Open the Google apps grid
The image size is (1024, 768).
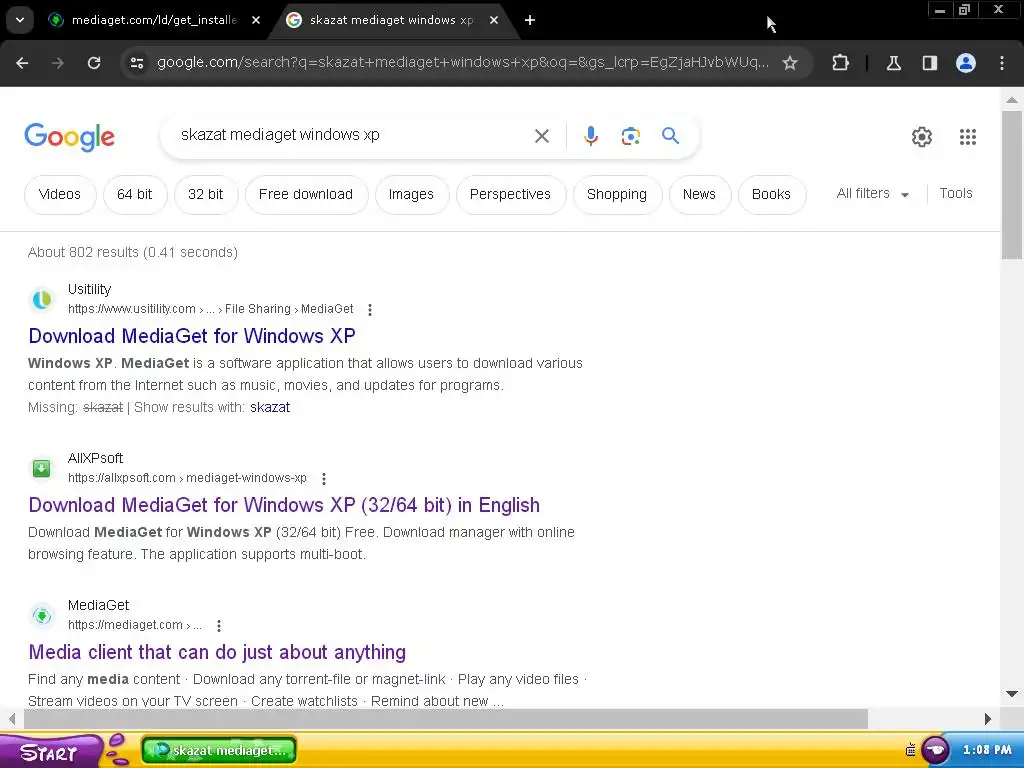tap(967, 136)
